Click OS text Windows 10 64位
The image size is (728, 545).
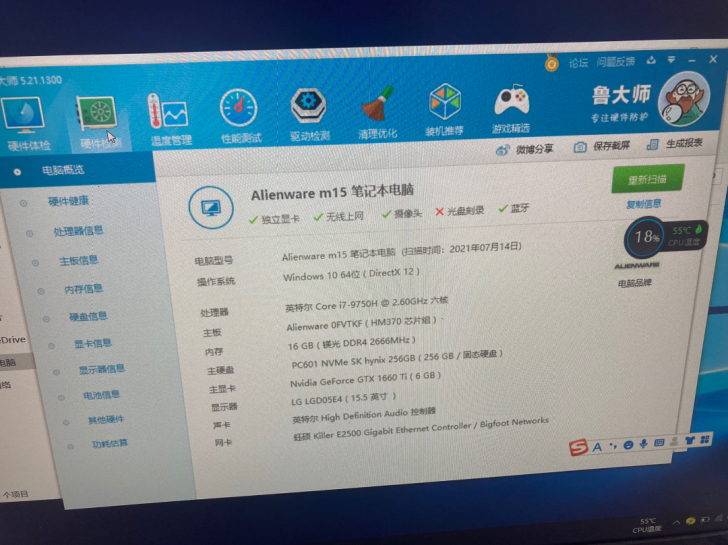click(x=351, y=275)
